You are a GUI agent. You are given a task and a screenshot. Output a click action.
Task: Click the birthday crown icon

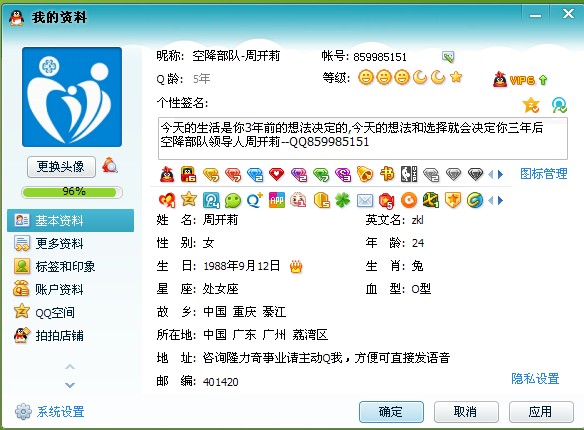[296, 266]
